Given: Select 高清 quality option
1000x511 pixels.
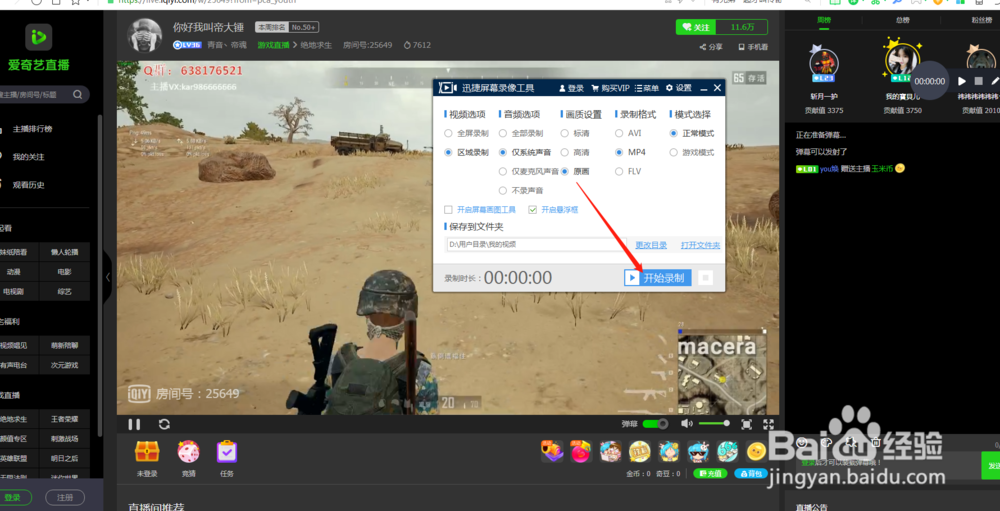Looking at the screenshot, I should point(575,152).
